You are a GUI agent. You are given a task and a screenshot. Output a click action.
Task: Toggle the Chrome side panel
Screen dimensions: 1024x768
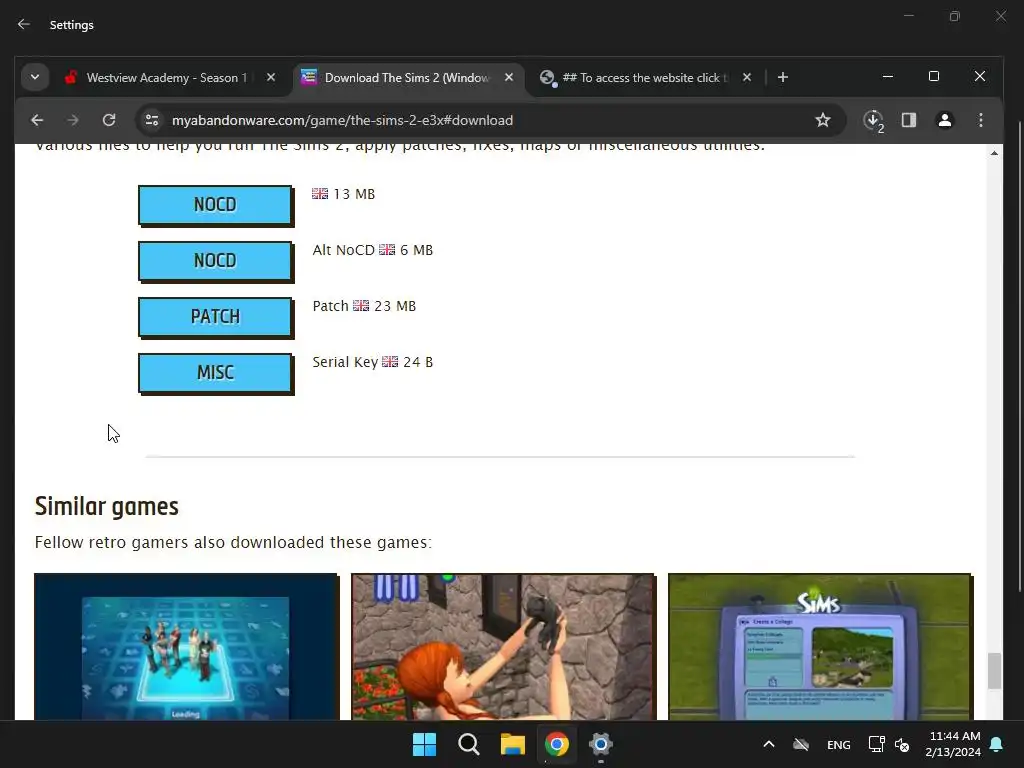(908, 120)
